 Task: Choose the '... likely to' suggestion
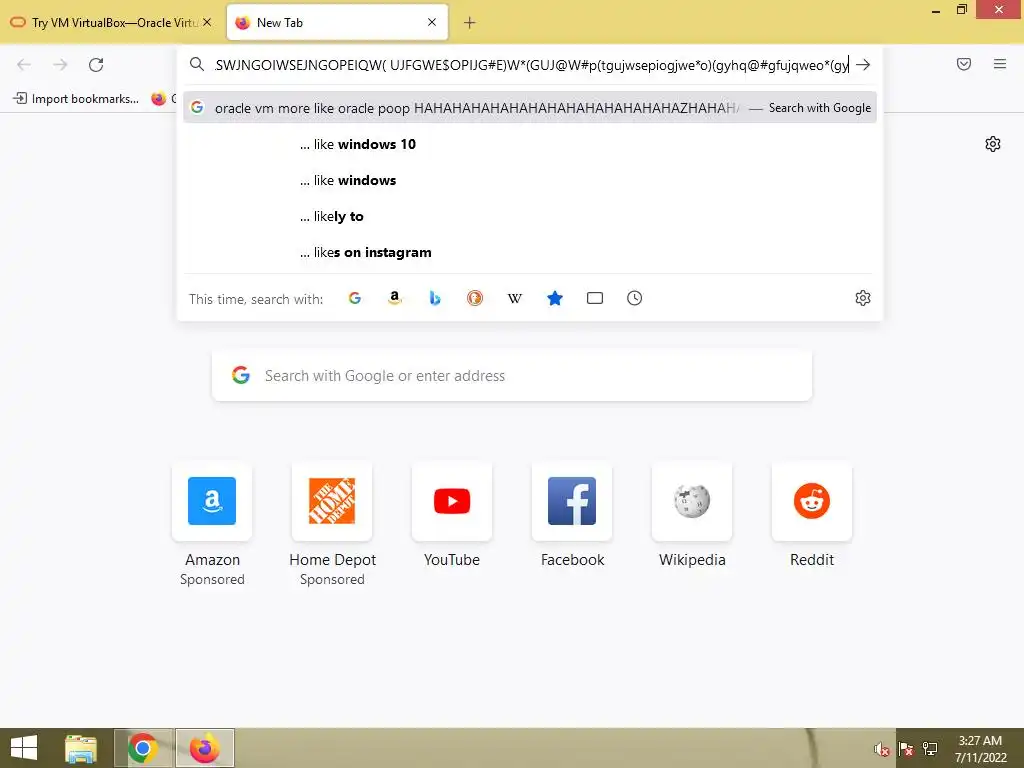(x=530, y=216)
